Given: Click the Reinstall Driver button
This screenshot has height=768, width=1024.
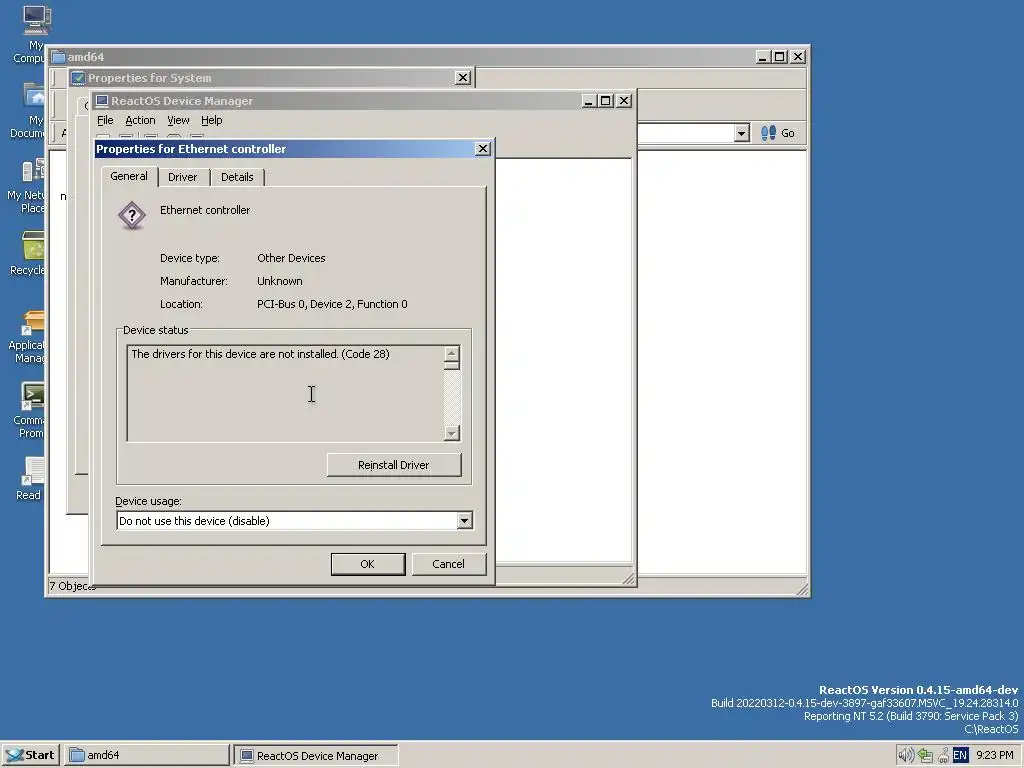Looking at the screenshot, I should coord(394,465).
